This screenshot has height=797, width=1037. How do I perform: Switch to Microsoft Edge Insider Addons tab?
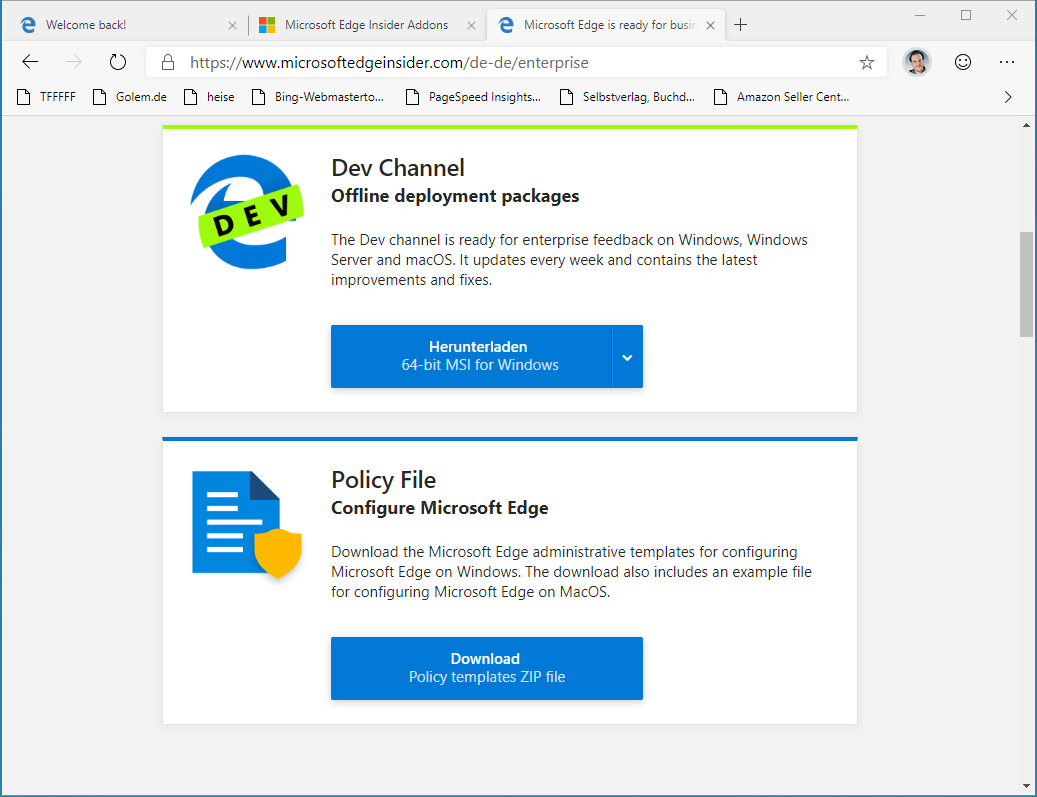pyautogui.click(x=365, y=25)
